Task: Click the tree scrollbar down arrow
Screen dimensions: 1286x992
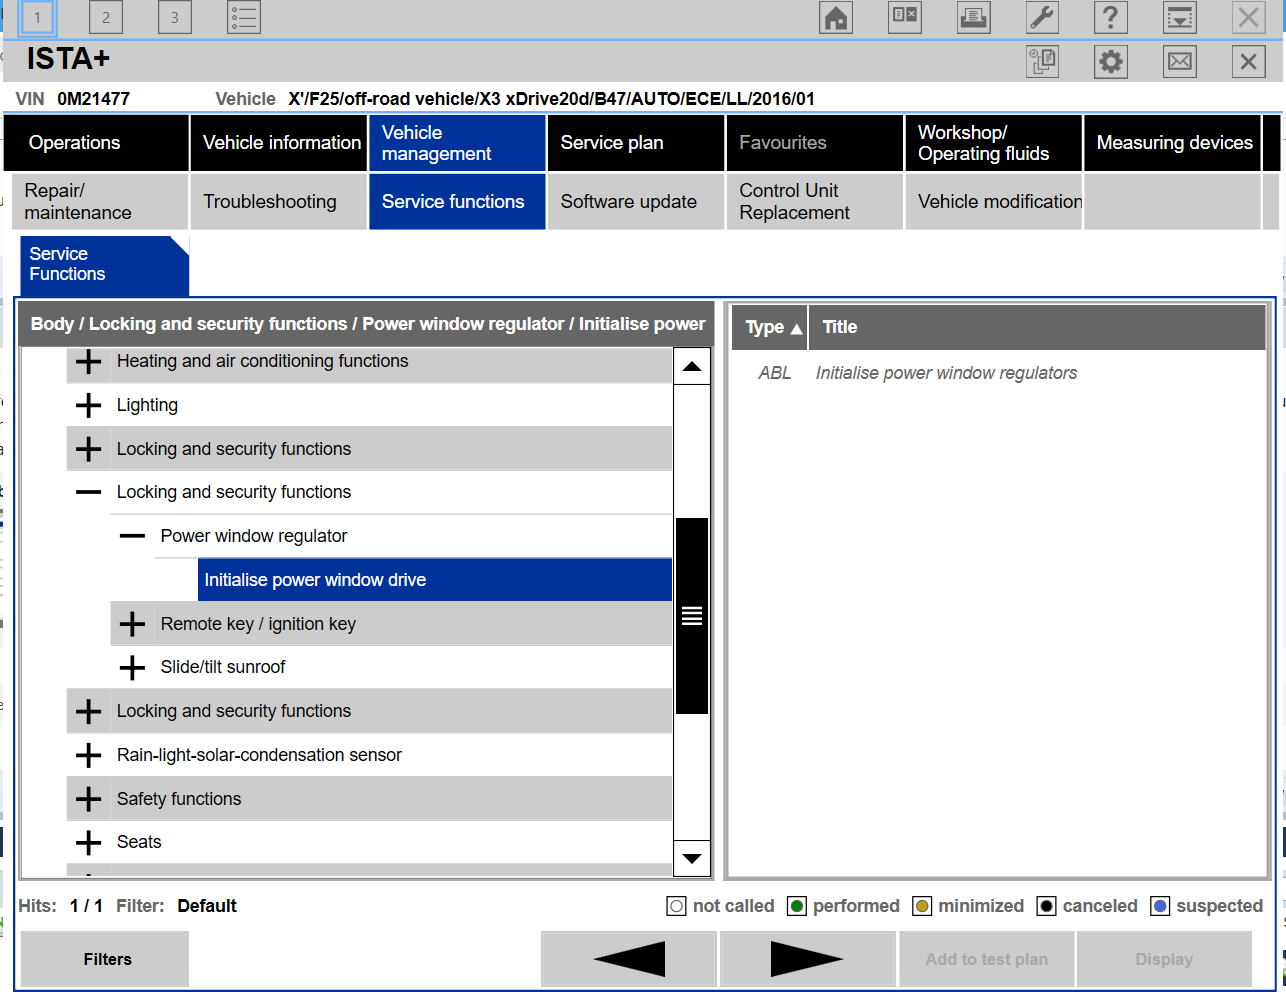Action: pyautogui.click(x=692, y=858)
